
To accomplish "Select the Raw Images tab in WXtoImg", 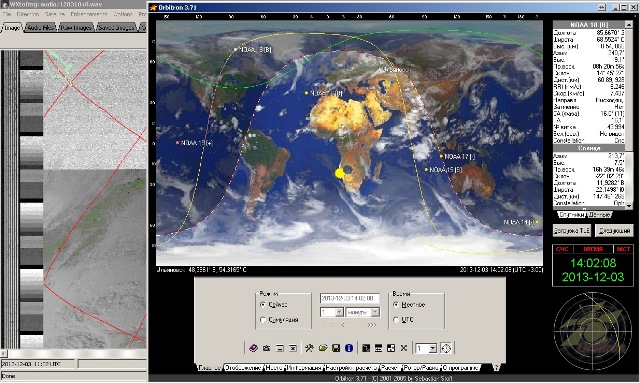I will [x=76, y=28].
